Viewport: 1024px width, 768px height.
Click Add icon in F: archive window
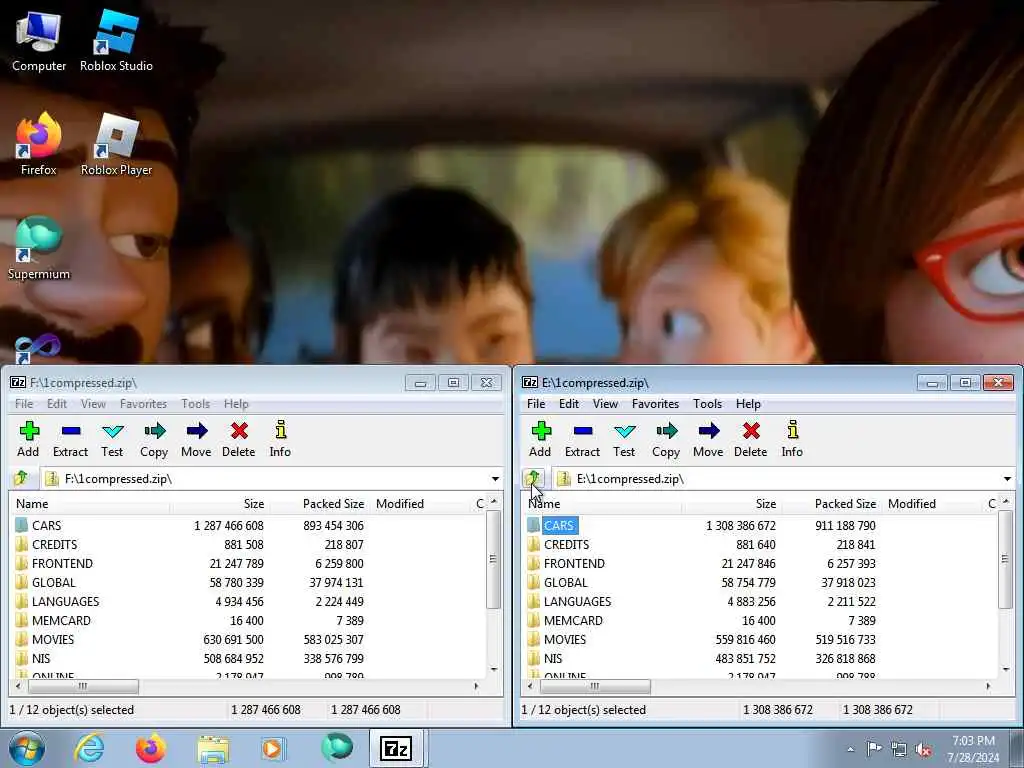28,439
